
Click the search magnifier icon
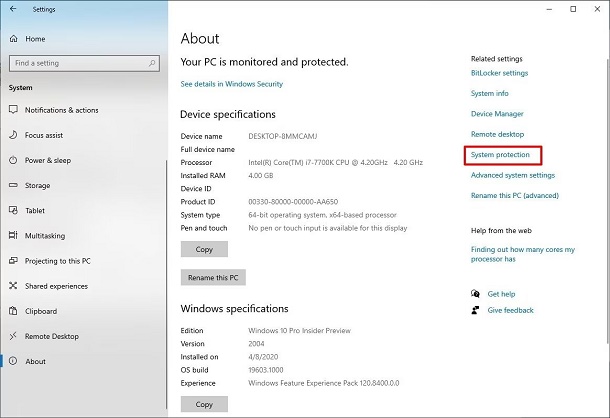click(x=152, y=63)
